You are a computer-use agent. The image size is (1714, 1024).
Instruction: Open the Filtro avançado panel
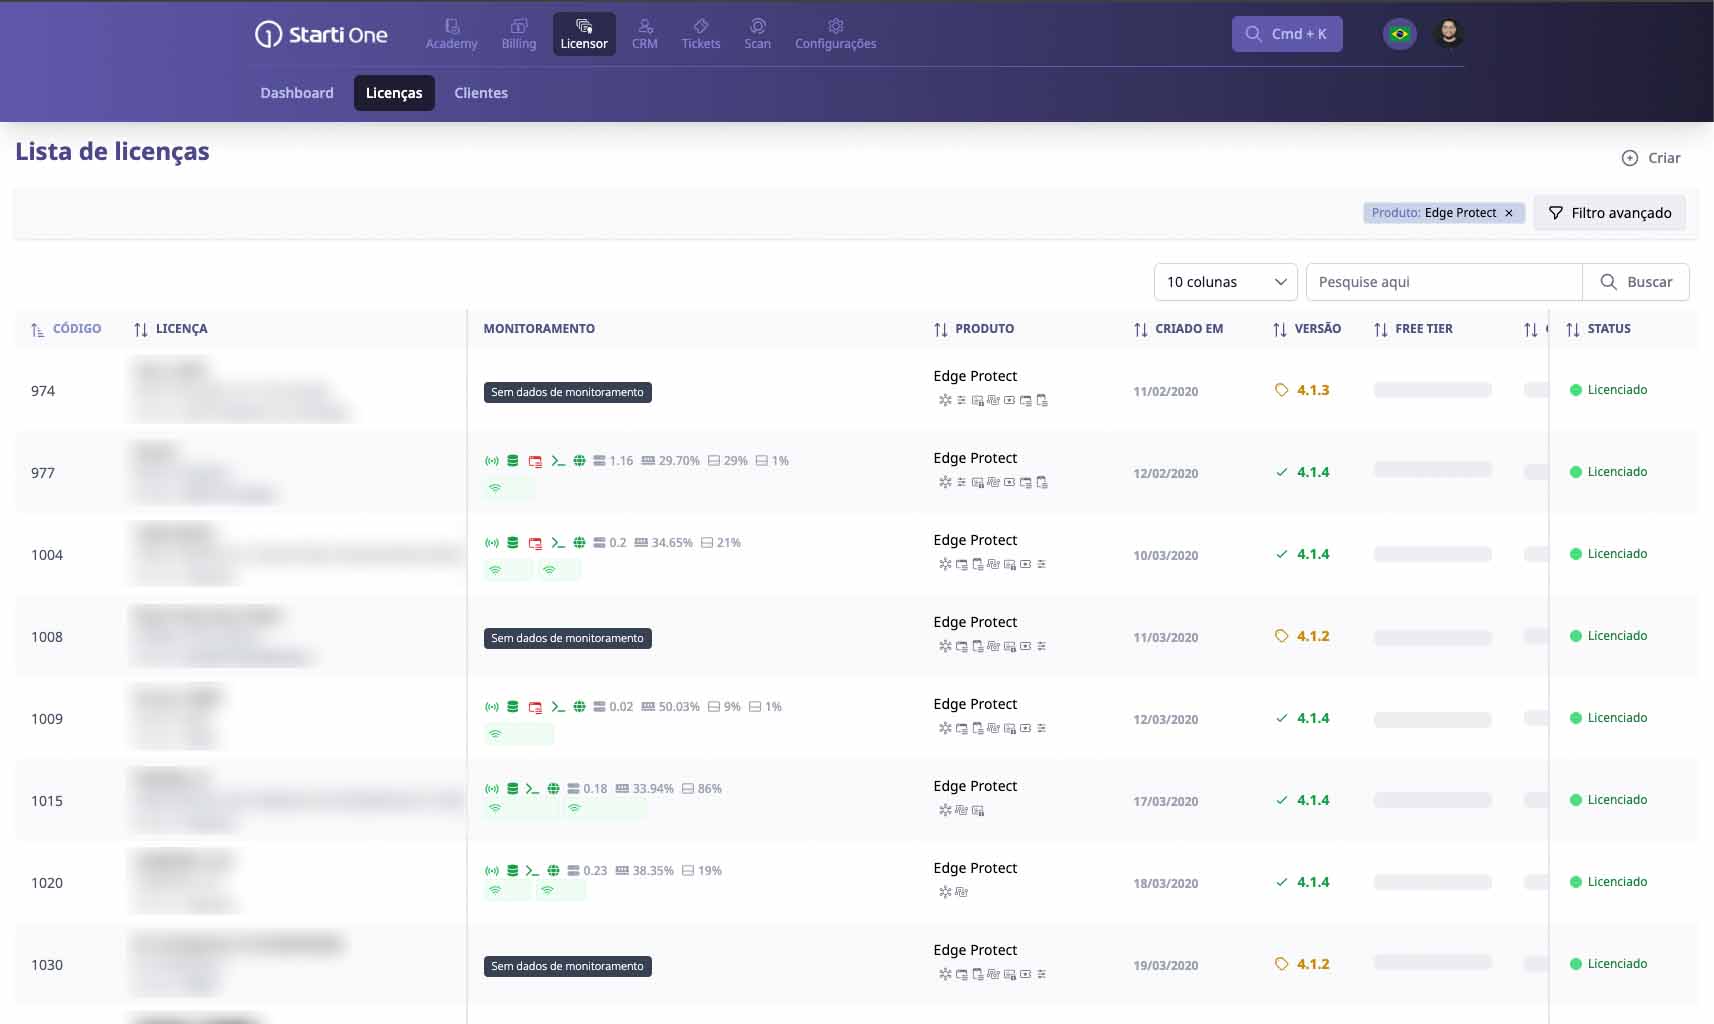1609,213
